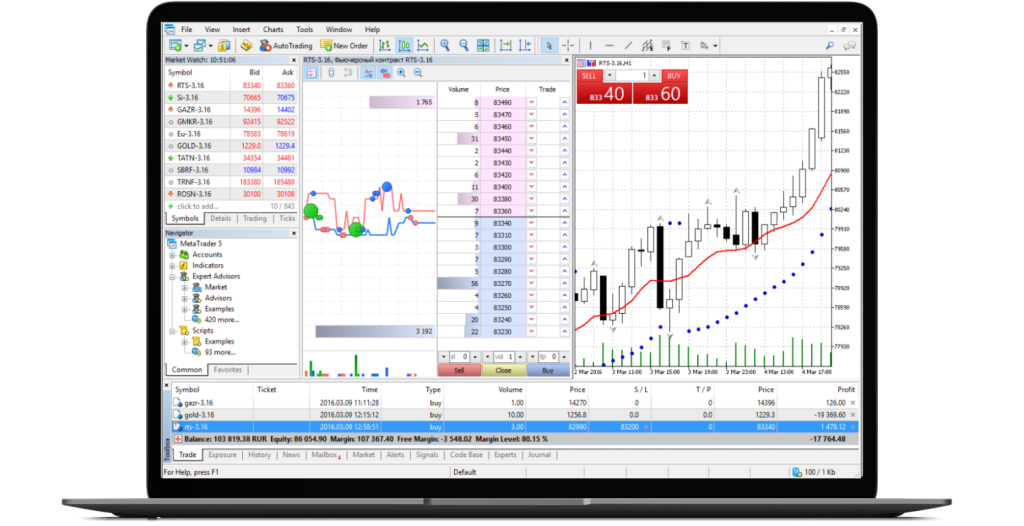
Task: Select the cursor arrow tool
Action: click(x=549, y=45)
